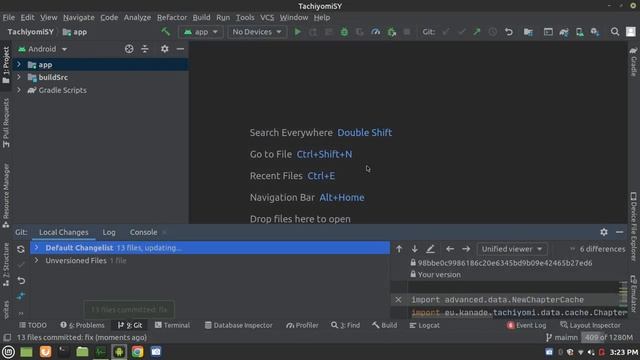640x360 pixels.
Task: Open SDK Manager icon
Action: tap(595, 32)
